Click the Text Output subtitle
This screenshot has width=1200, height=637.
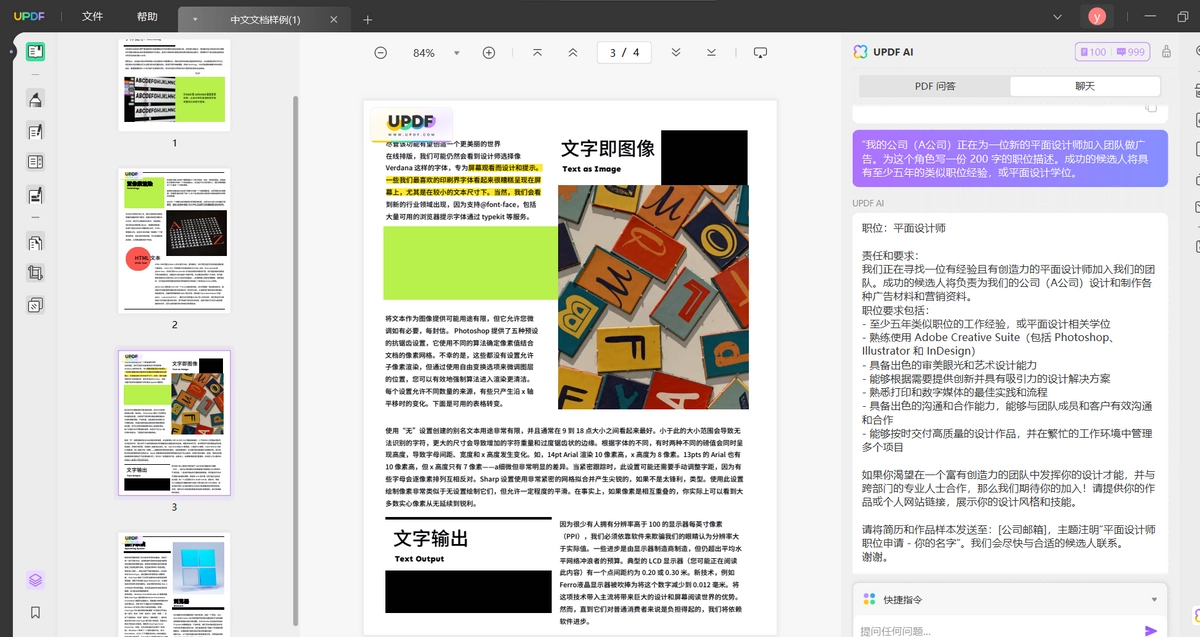(419, 559)
